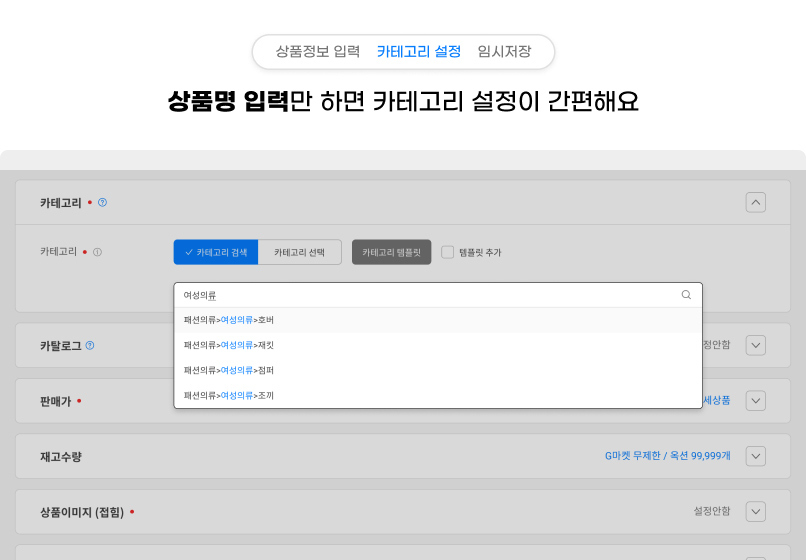Collapse the 카테고리 section
Screen dimensions: 806x560
click(x=756, y=203)
